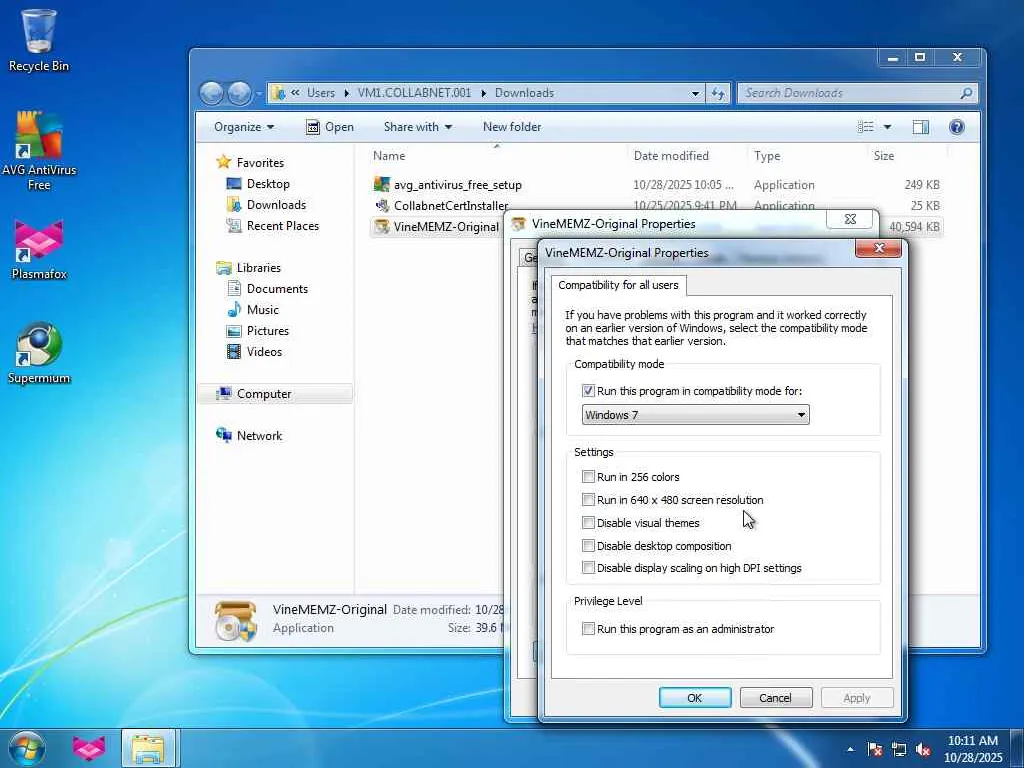Click Cancel in compatibility dialog
1024x768 pixels.
pos(775,697)
